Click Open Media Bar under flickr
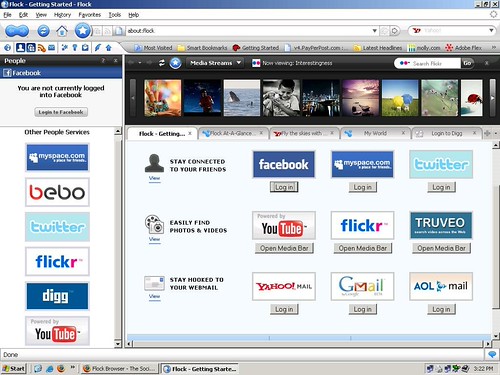Viewport: 500px width, 375px height. [x=363, y=248]
